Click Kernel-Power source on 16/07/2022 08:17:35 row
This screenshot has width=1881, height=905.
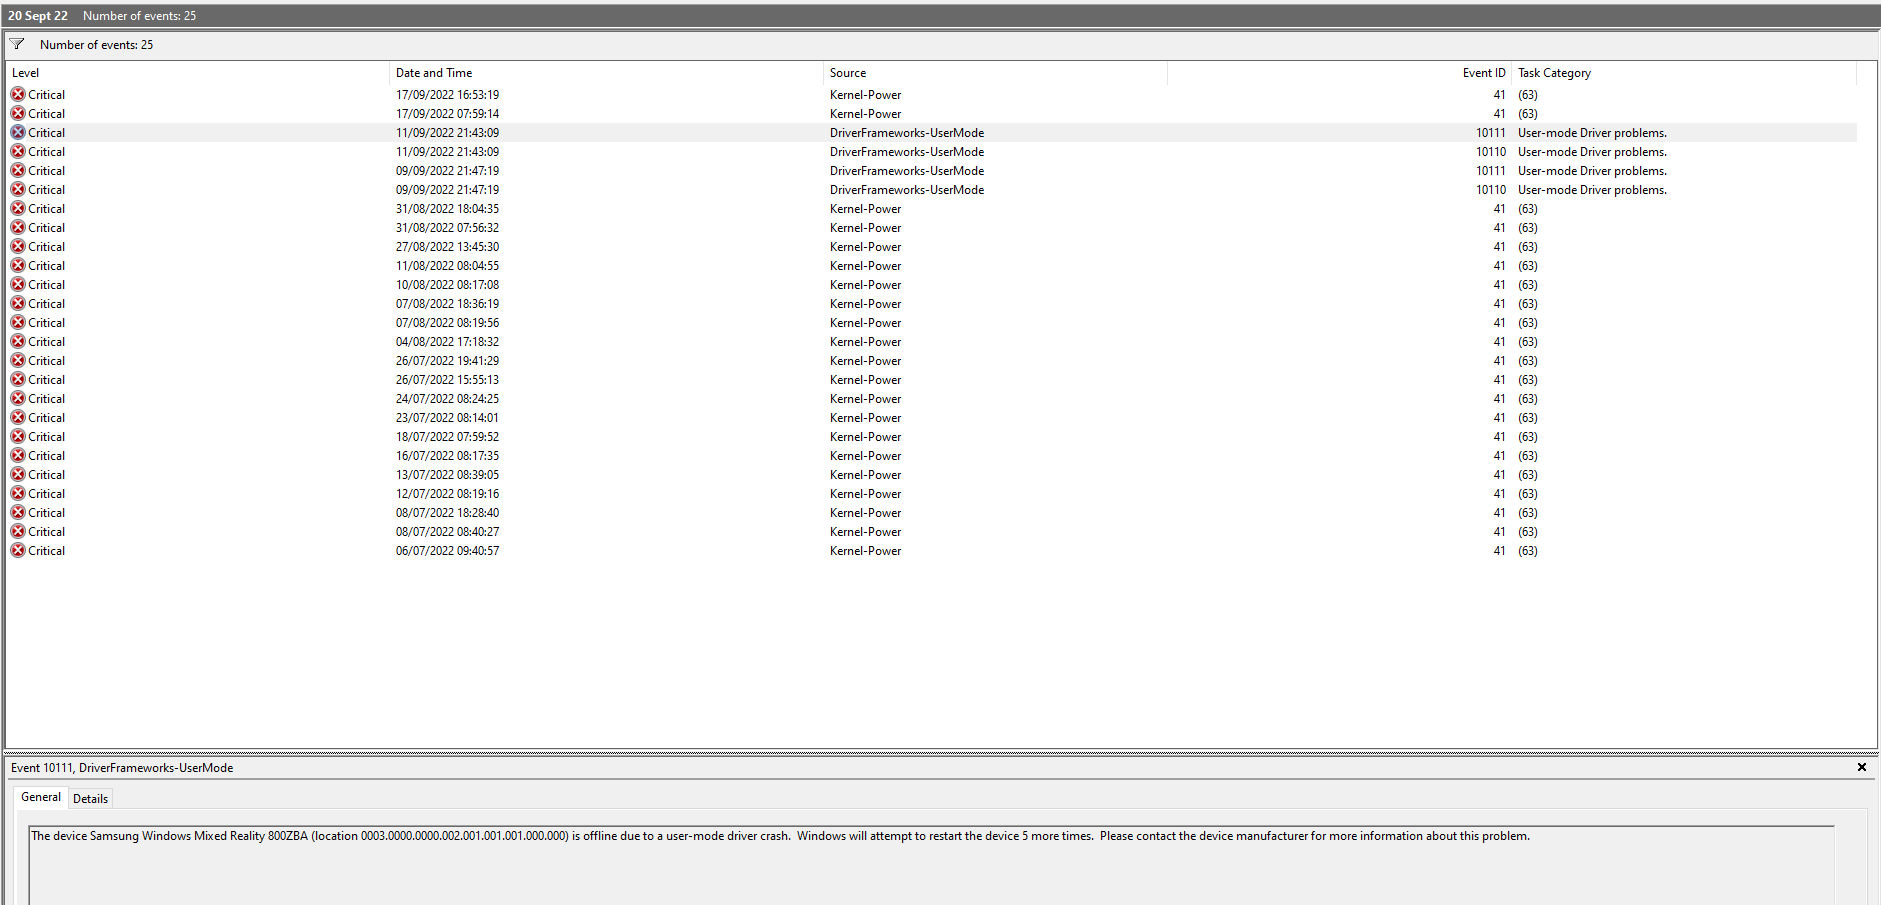pos(865,456)
